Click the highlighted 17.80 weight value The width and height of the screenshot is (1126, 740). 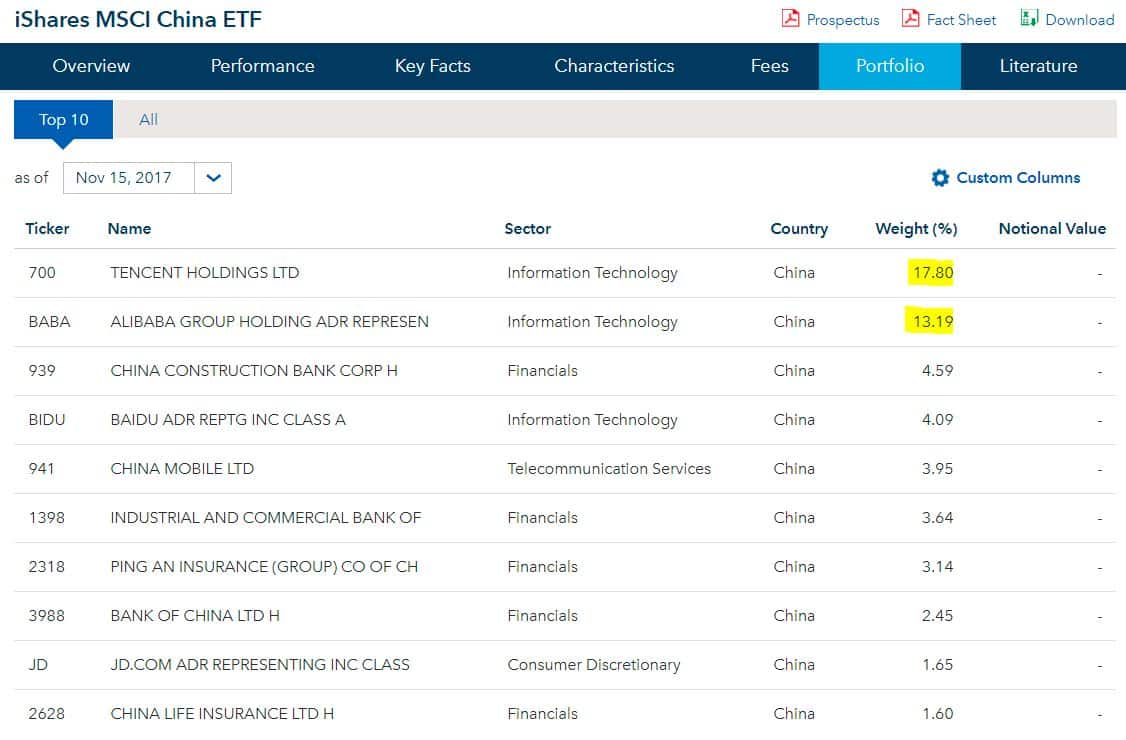pyautogui.click(x=933, y=273)
